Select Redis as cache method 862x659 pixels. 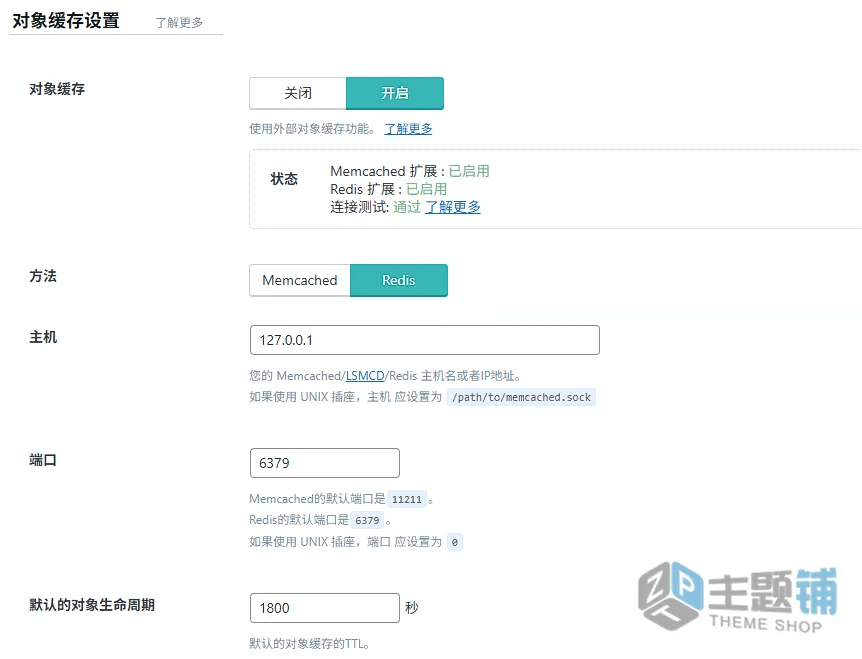click(x=399, y=280)
